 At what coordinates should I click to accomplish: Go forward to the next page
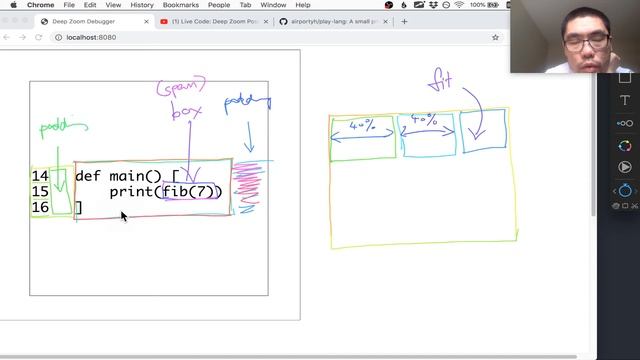tap(22, 37)
